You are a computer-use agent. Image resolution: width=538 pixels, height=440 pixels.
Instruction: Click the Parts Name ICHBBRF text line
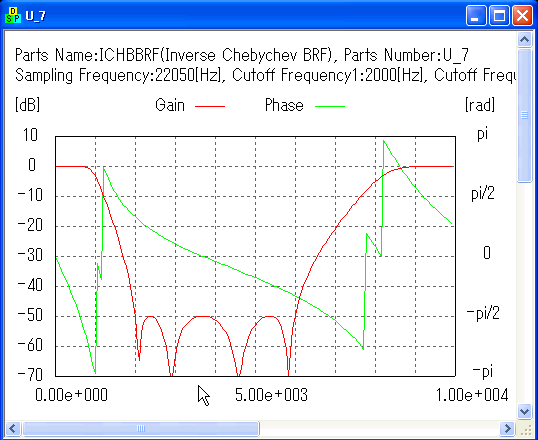(242, 55)
